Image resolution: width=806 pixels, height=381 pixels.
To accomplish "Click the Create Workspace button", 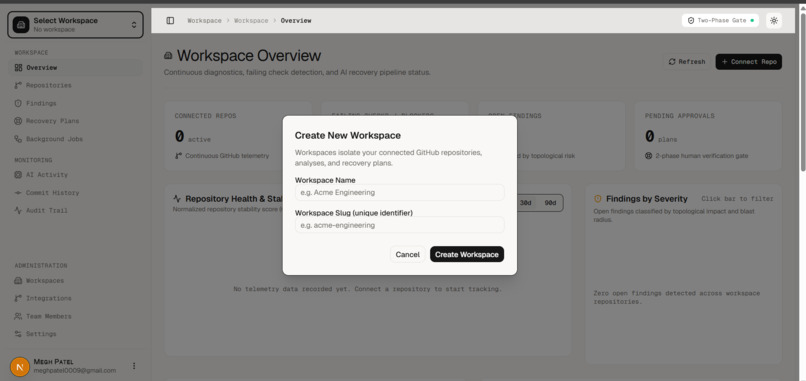I will (467, 255).
